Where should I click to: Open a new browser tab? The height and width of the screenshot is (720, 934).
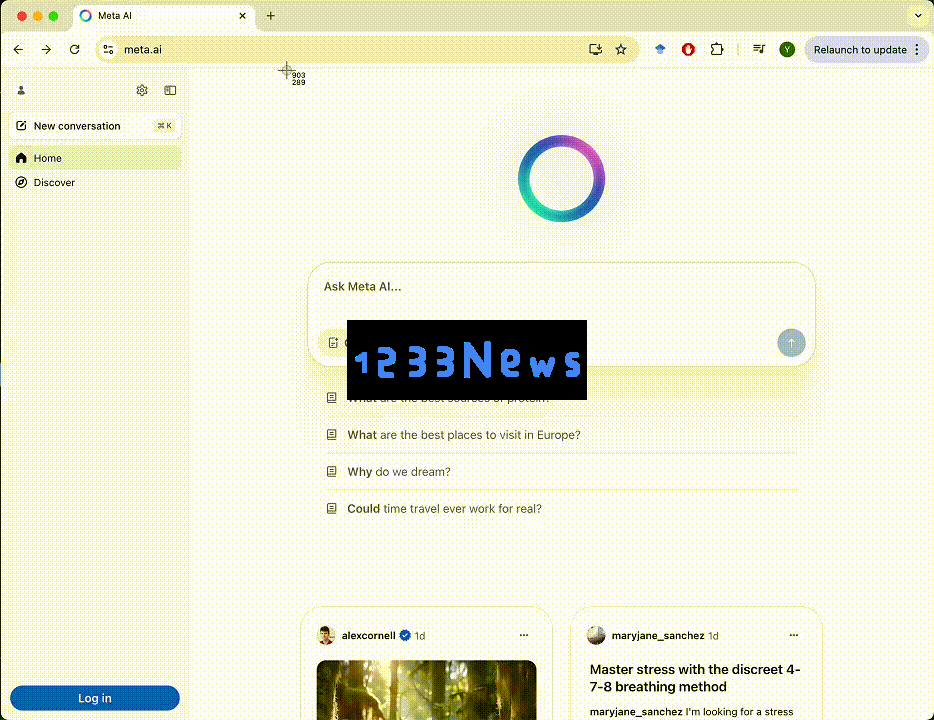click(270, 16)
